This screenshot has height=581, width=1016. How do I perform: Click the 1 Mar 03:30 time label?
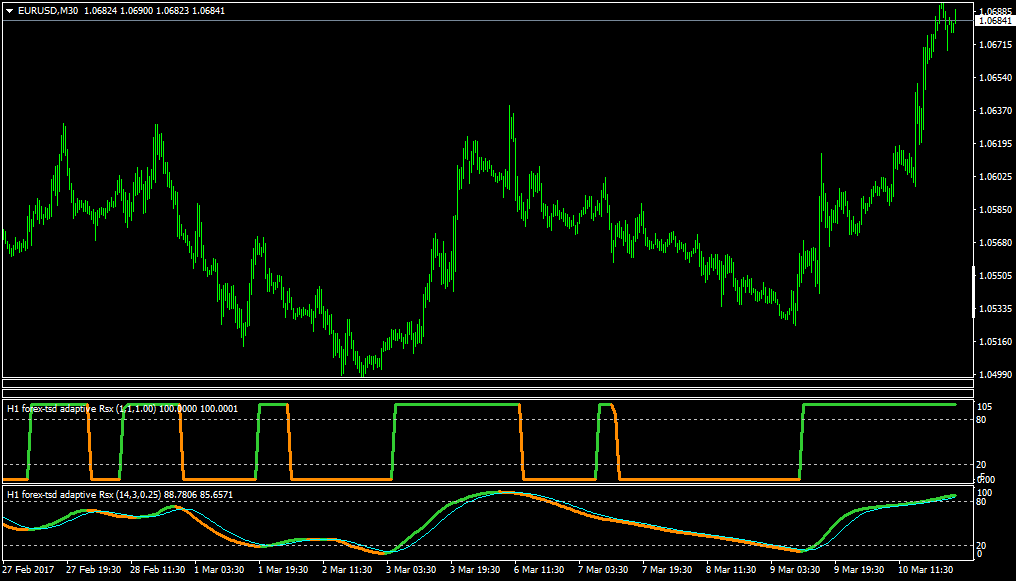tap(219, 570)
